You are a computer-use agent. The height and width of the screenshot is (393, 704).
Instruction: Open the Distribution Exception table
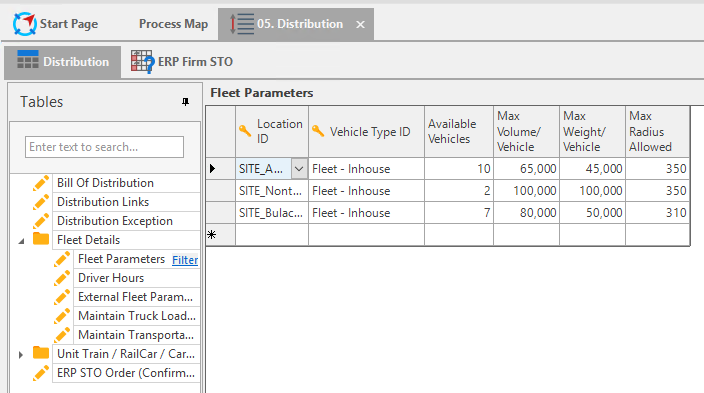coord(115,221)
